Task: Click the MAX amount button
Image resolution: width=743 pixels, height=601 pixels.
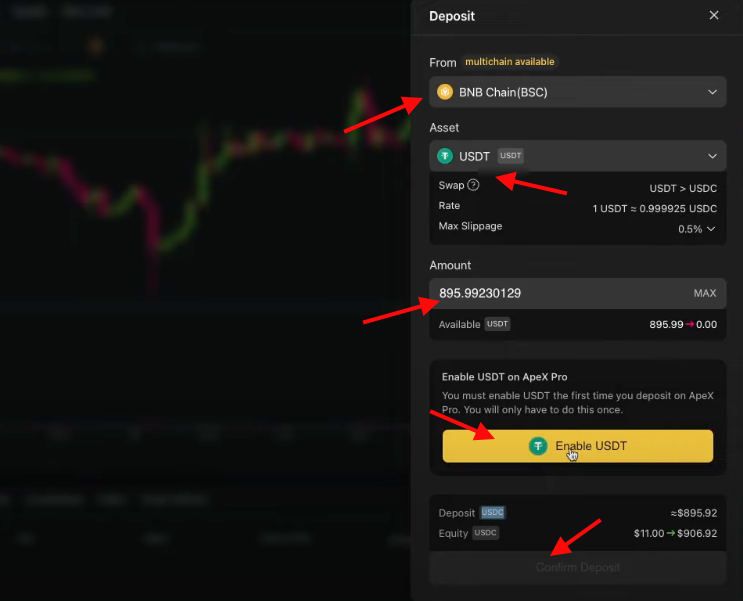Action: [x=705, y=293]
